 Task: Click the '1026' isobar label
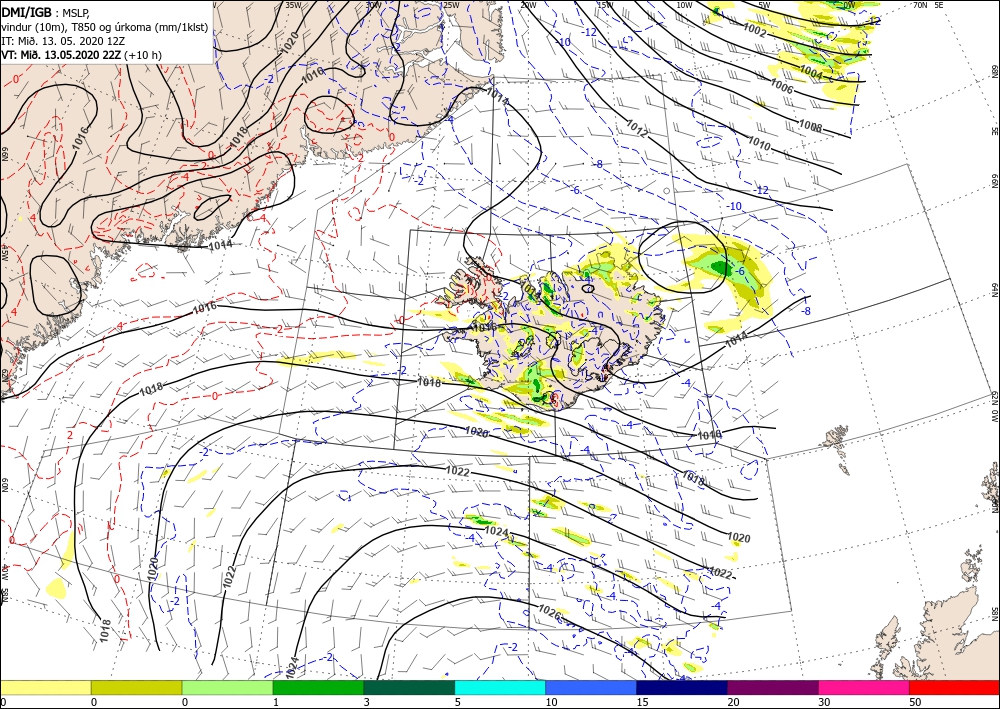click(x=549, y=613)
